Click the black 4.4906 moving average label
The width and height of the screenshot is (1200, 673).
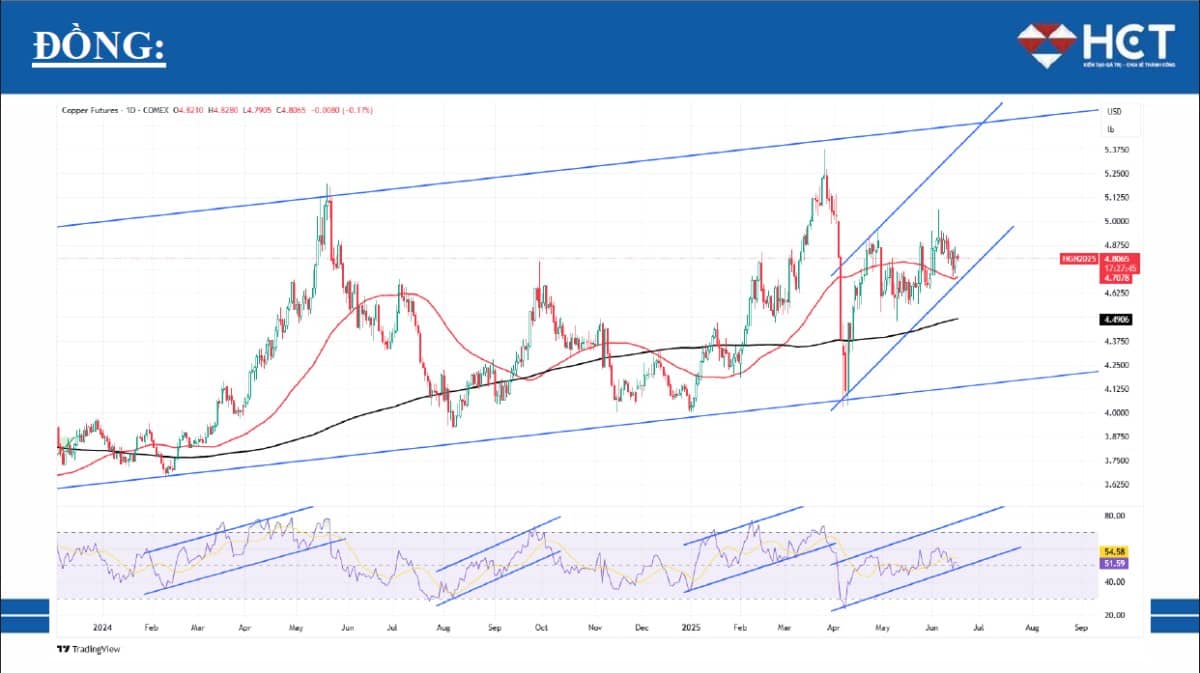1115,319
